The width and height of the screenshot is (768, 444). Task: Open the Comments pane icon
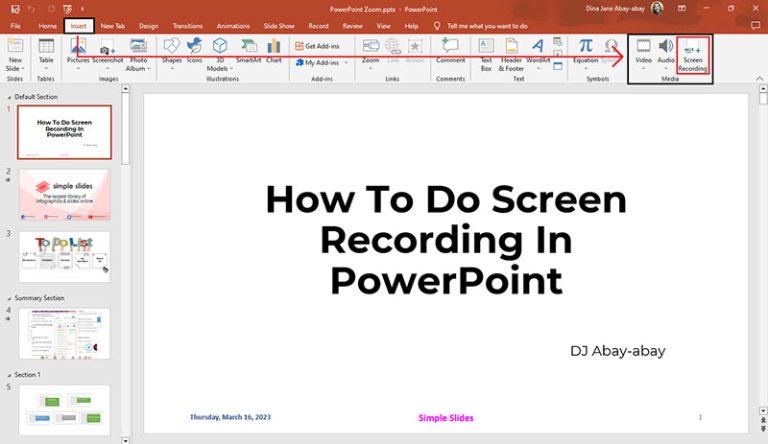click(x=755, y=26)
